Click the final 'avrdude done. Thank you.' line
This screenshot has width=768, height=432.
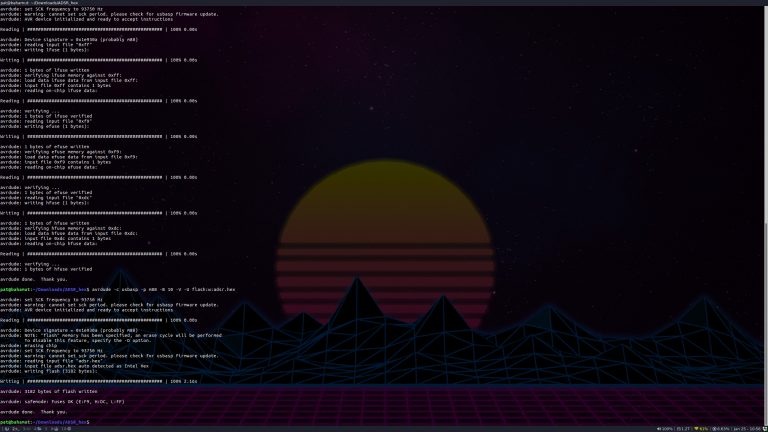34,411
